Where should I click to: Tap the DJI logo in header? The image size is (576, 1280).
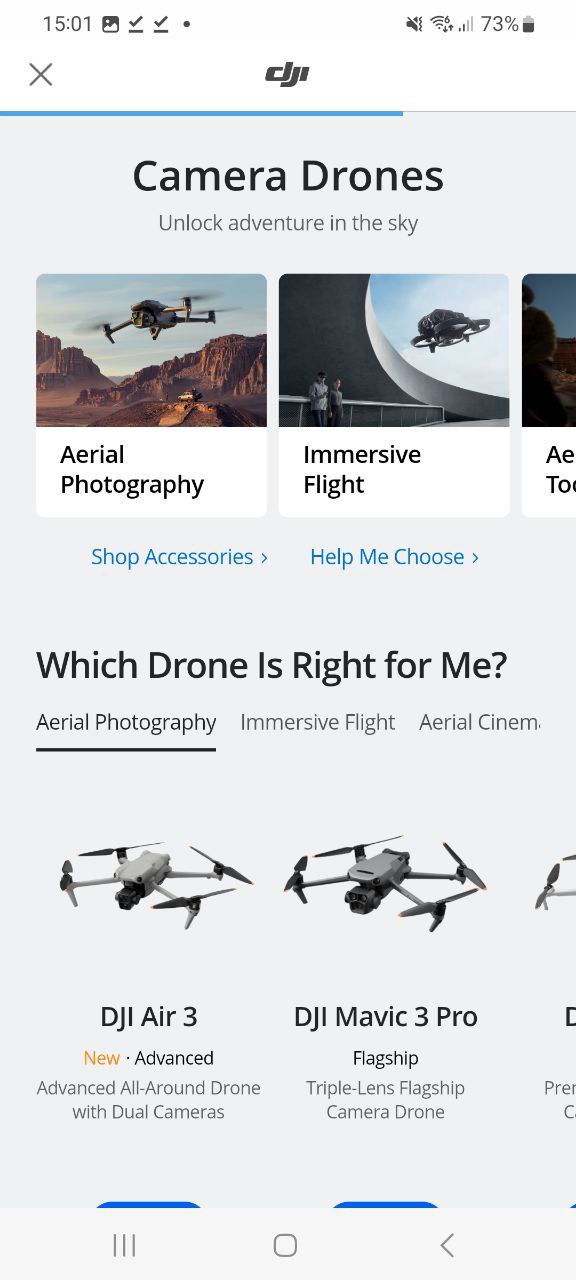click(x=287, y=75)
